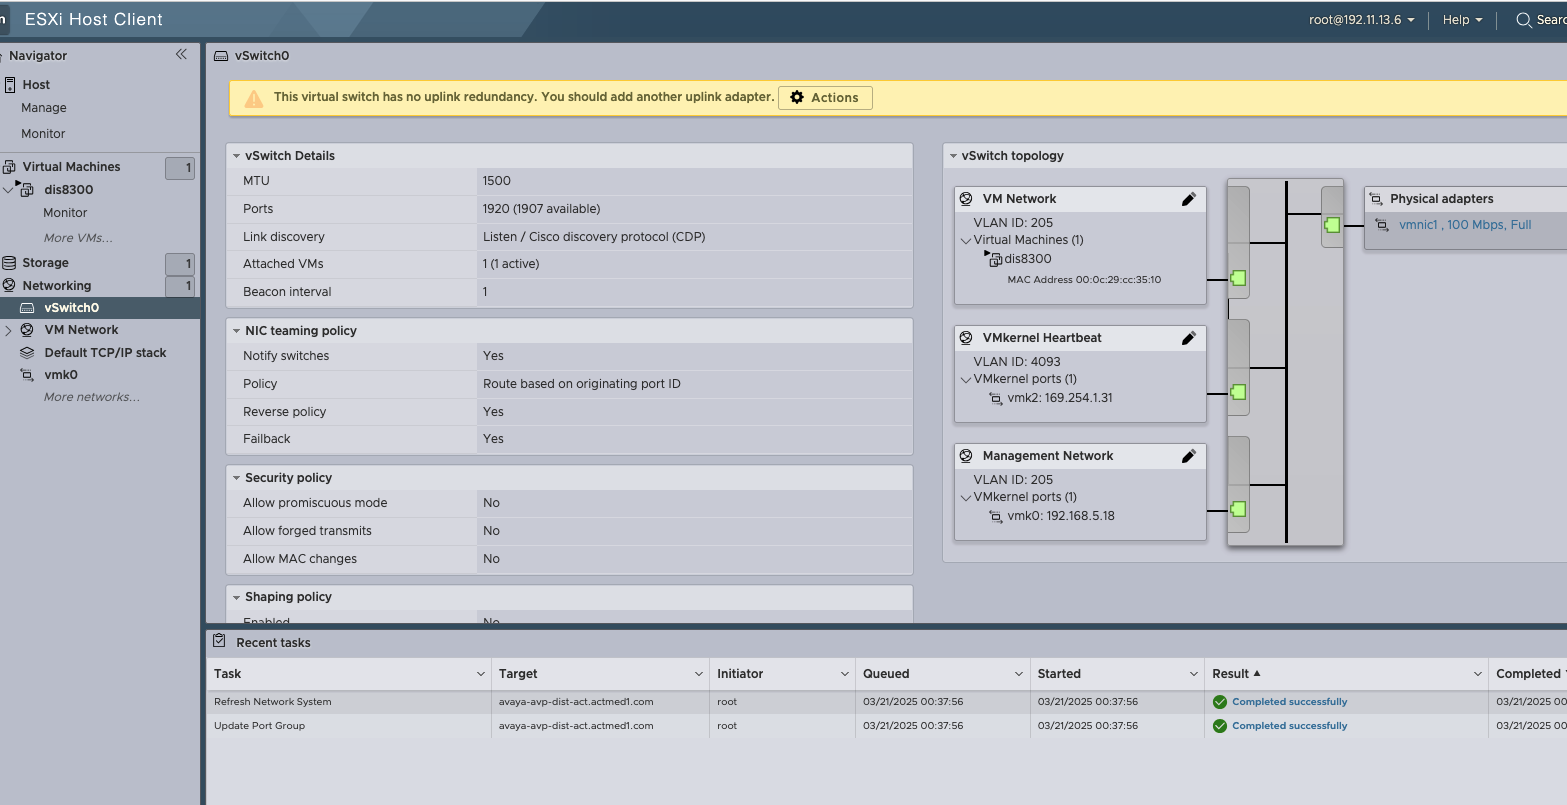The image size is (1567, 805).
Task: Click vmk0: 192.168.5.18 in topology
Action: pyautogui.click(x=1061, y=516)
